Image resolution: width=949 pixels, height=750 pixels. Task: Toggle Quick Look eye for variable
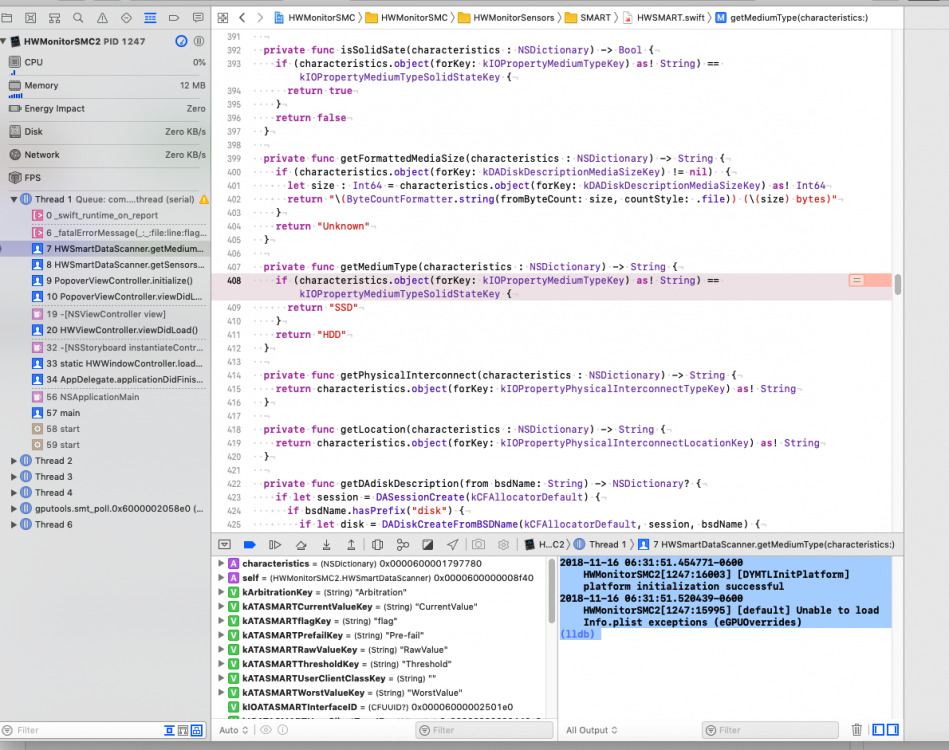(266, 730)
